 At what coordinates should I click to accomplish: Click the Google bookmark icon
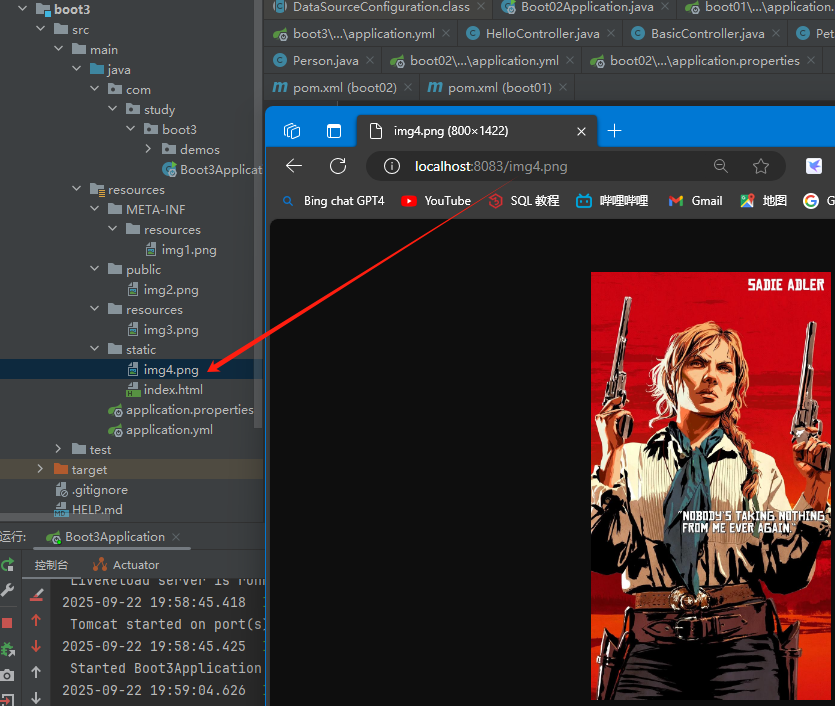pyautogui.click(x=811, y=201)
